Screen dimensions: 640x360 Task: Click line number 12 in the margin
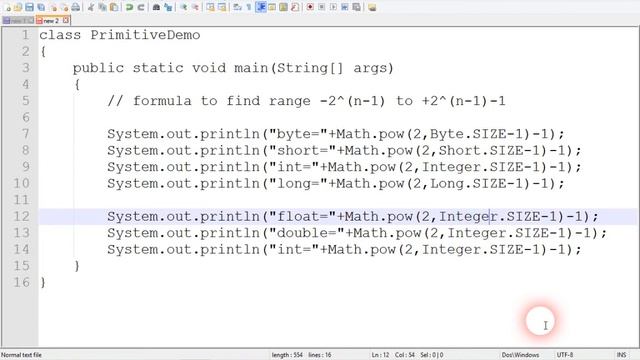point(21,216)
